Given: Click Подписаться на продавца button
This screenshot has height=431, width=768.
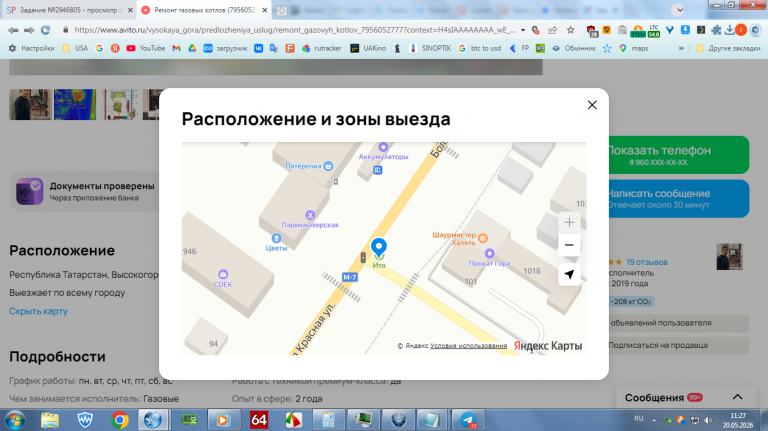Looking at the screenshot, I should point(679,345).
